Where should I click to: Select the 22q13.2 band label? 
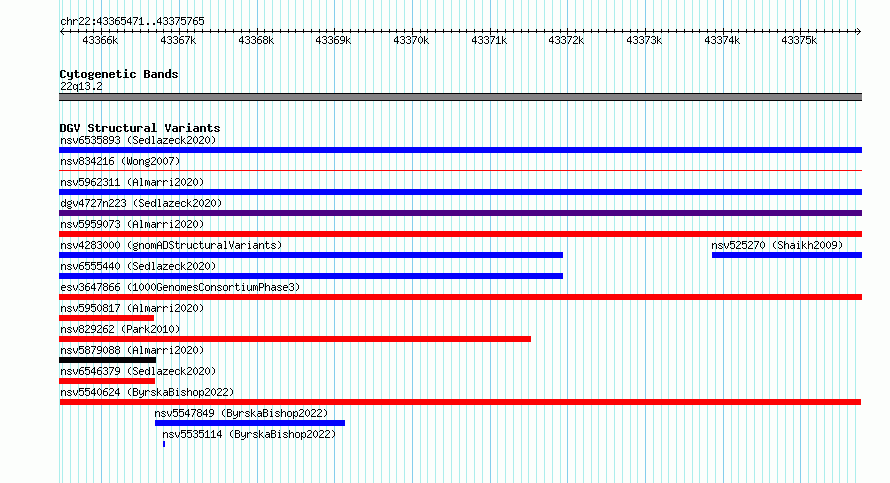81,86
